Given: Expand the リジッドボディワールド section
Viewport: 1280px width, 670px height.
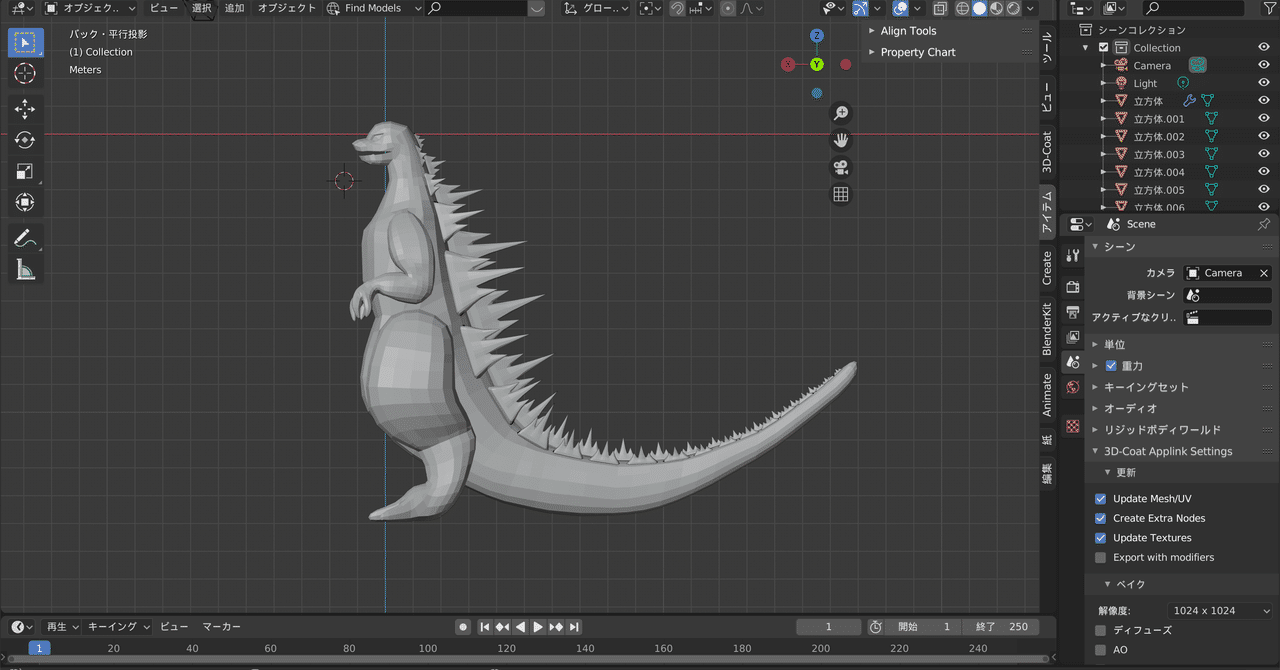Looking at the screenshot, I should (1161, 430).
